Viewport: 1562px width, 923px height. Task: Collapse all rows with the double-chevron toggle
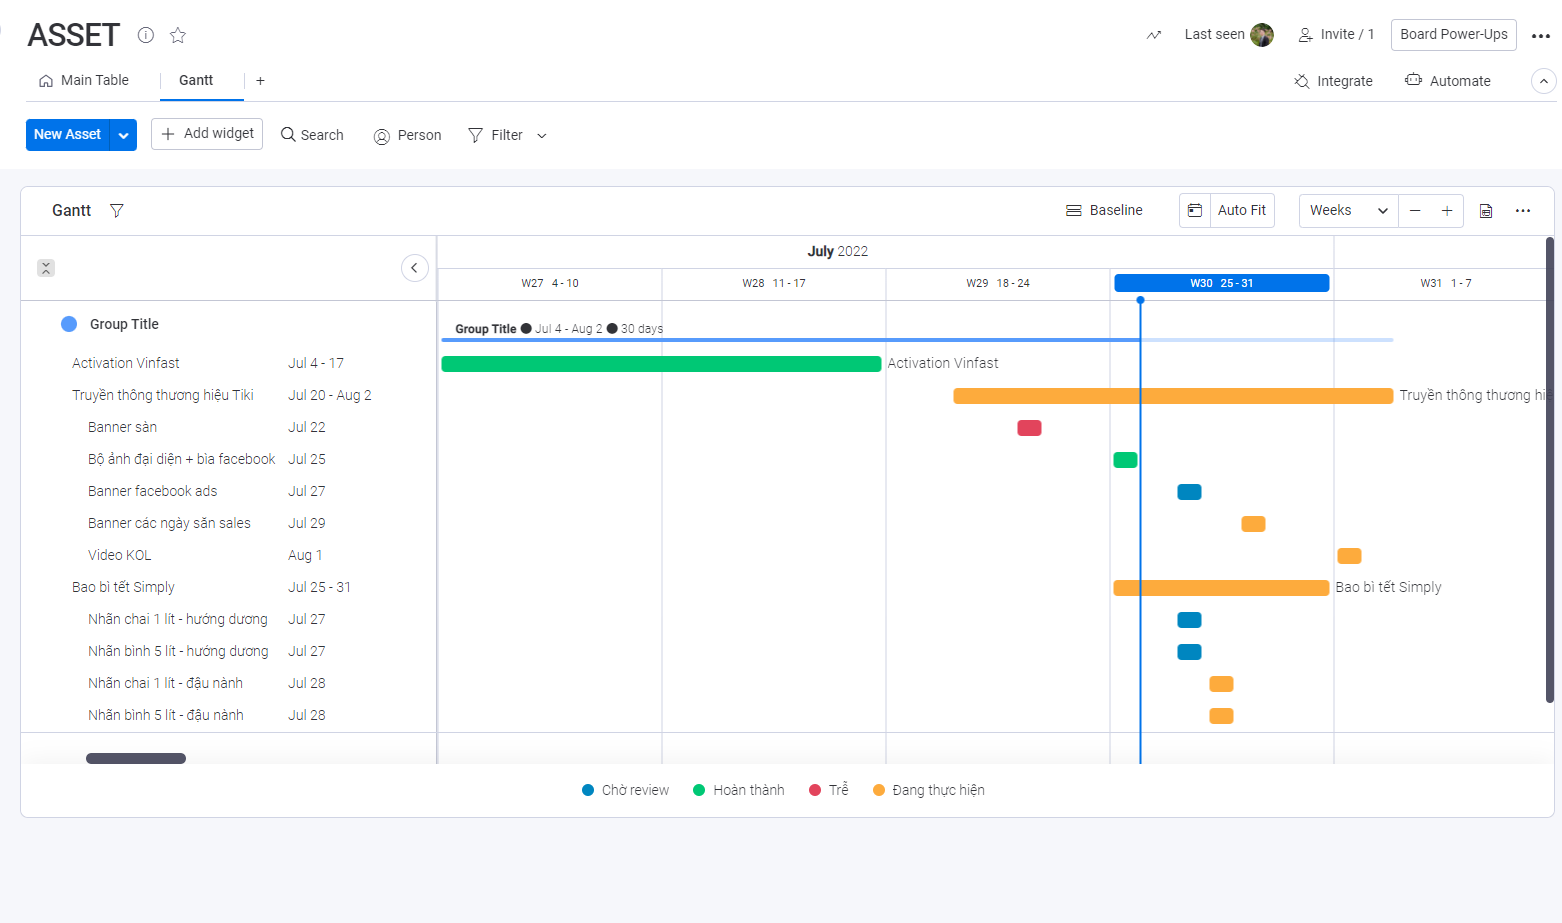(46, 268)
